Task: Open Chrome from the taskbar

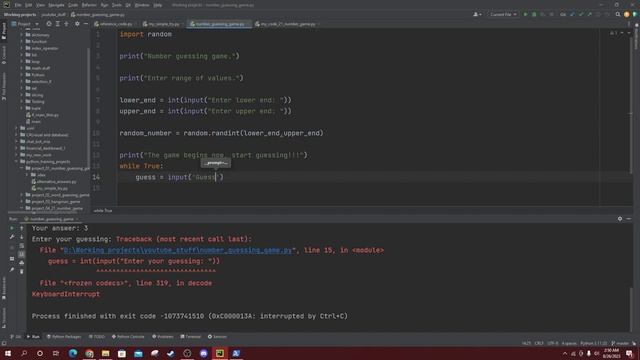Action: click(89, 353)
